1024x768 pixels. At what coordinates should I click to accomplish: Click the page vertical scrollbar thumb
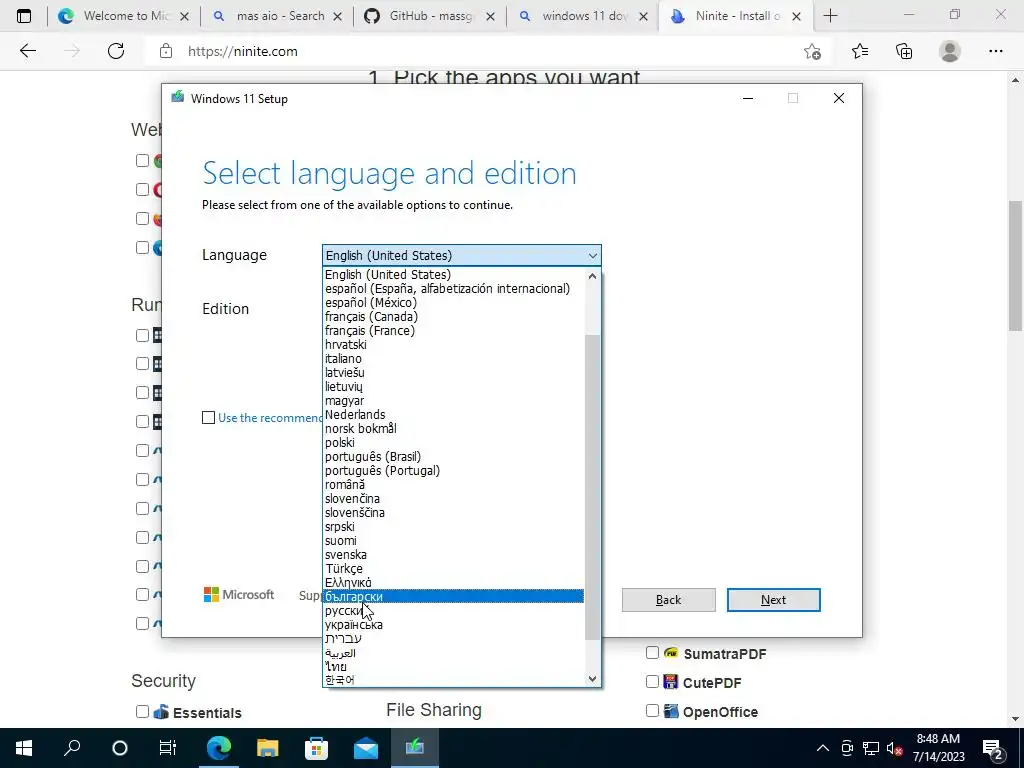point(1015,265)
